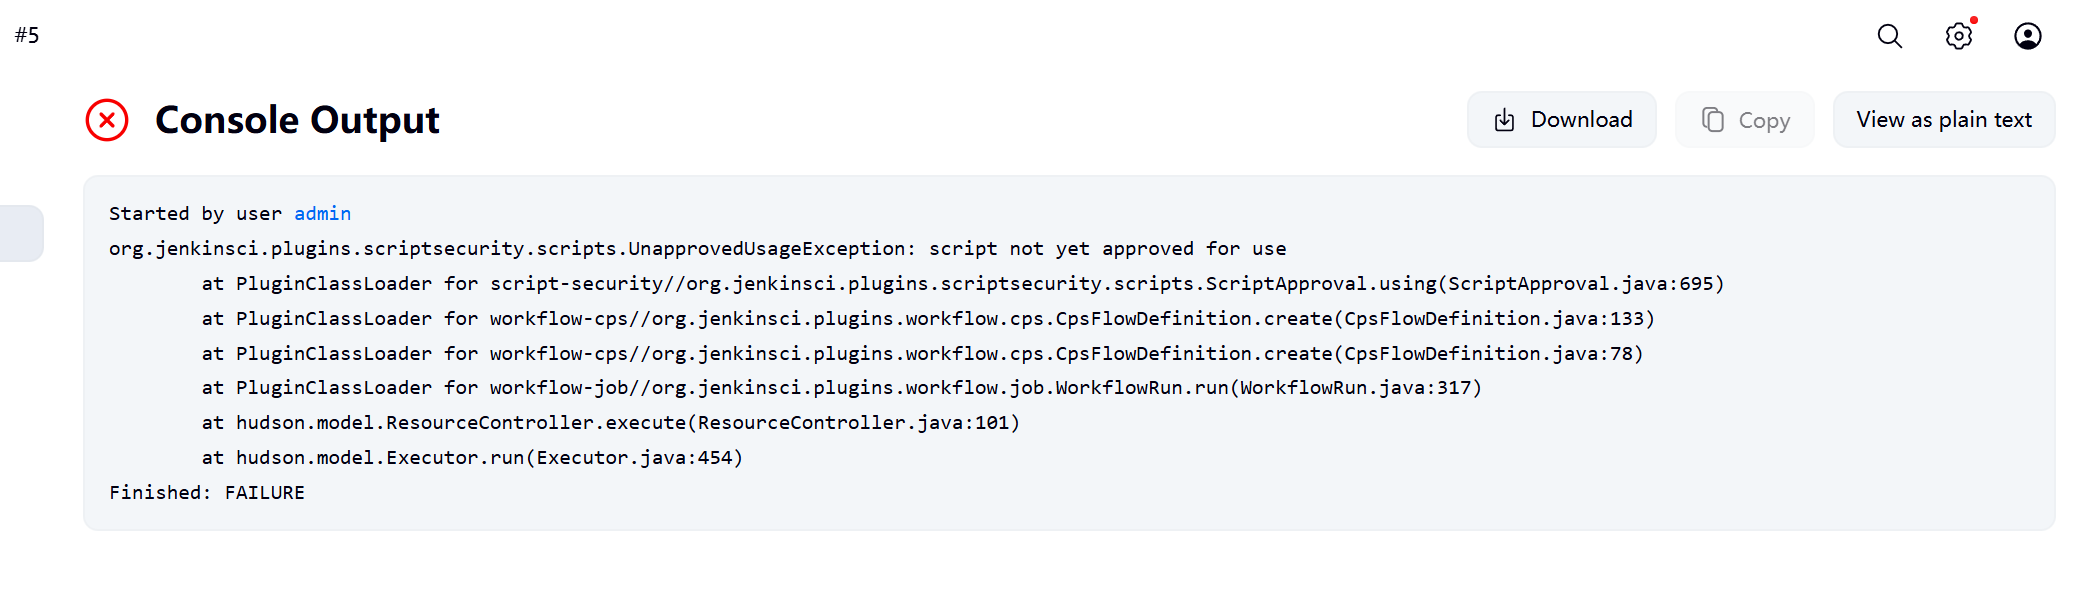Screen dimensions: 2094x607
Task: Click the "Finished: FAILURE" line
Action: coord(207,492)
